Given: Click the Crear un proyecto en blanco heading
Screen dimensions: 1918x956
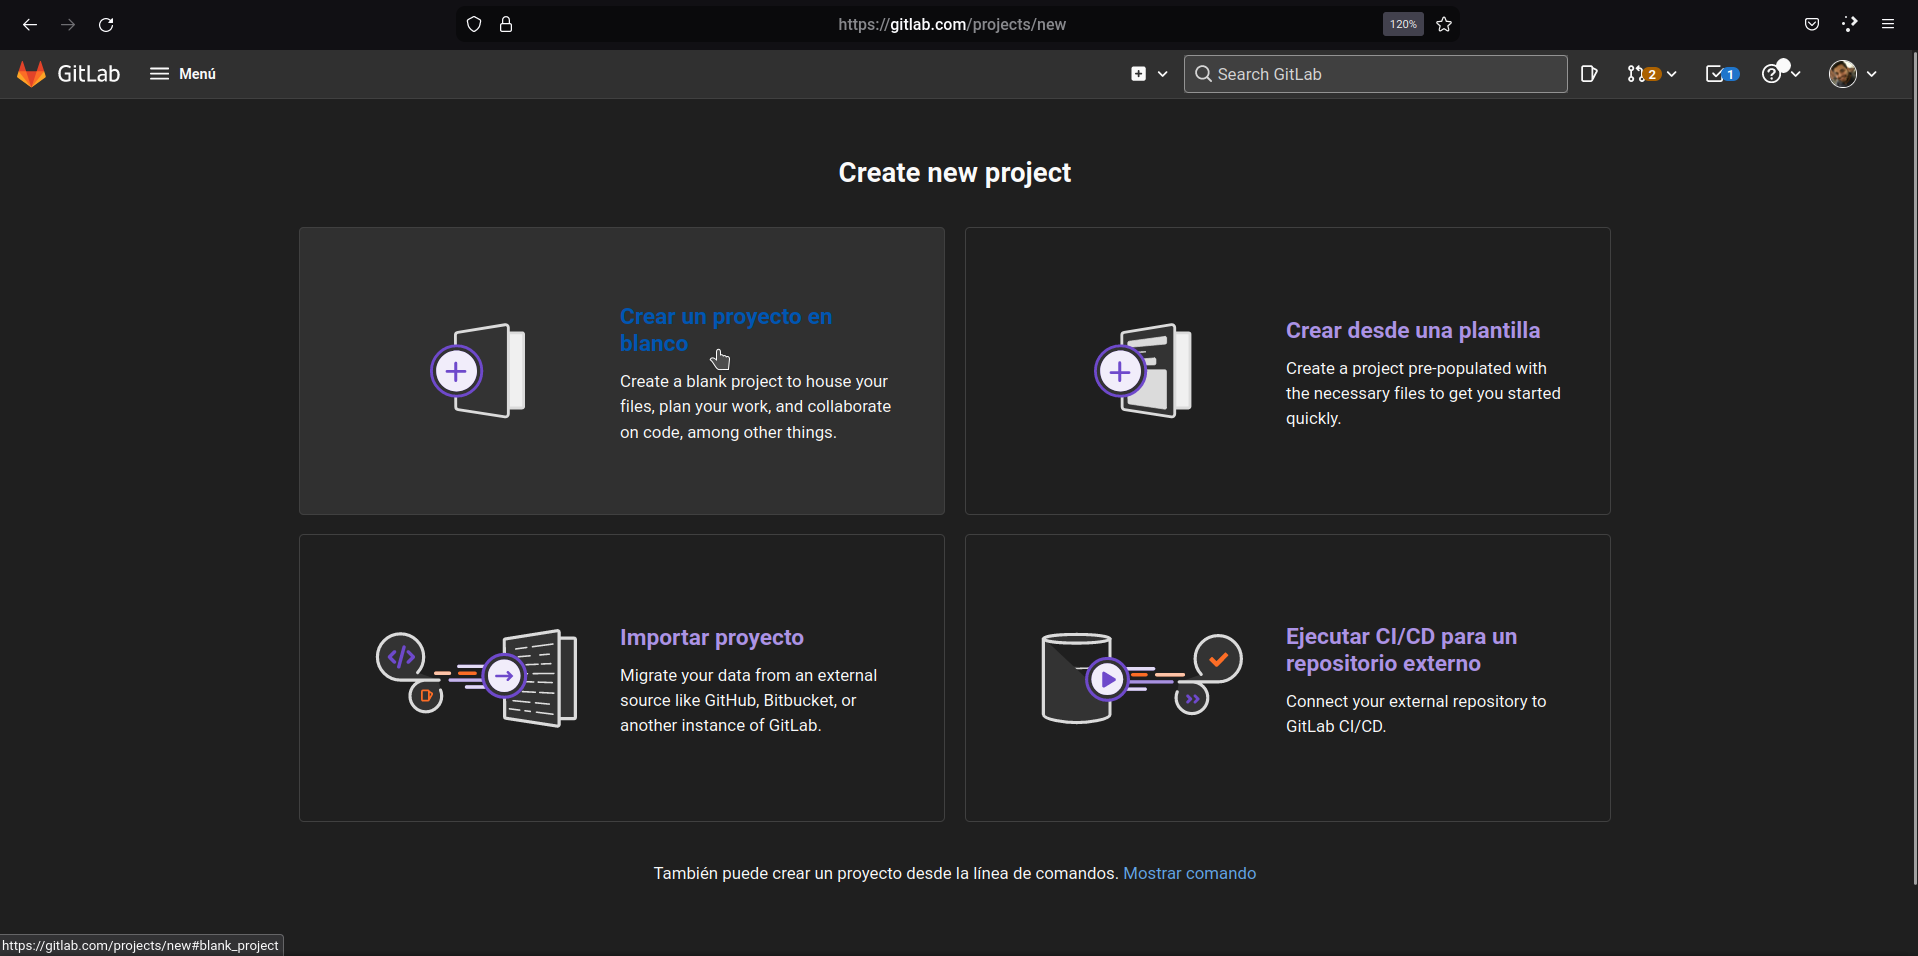Looking at the screenshot, I should pos(726,329).
